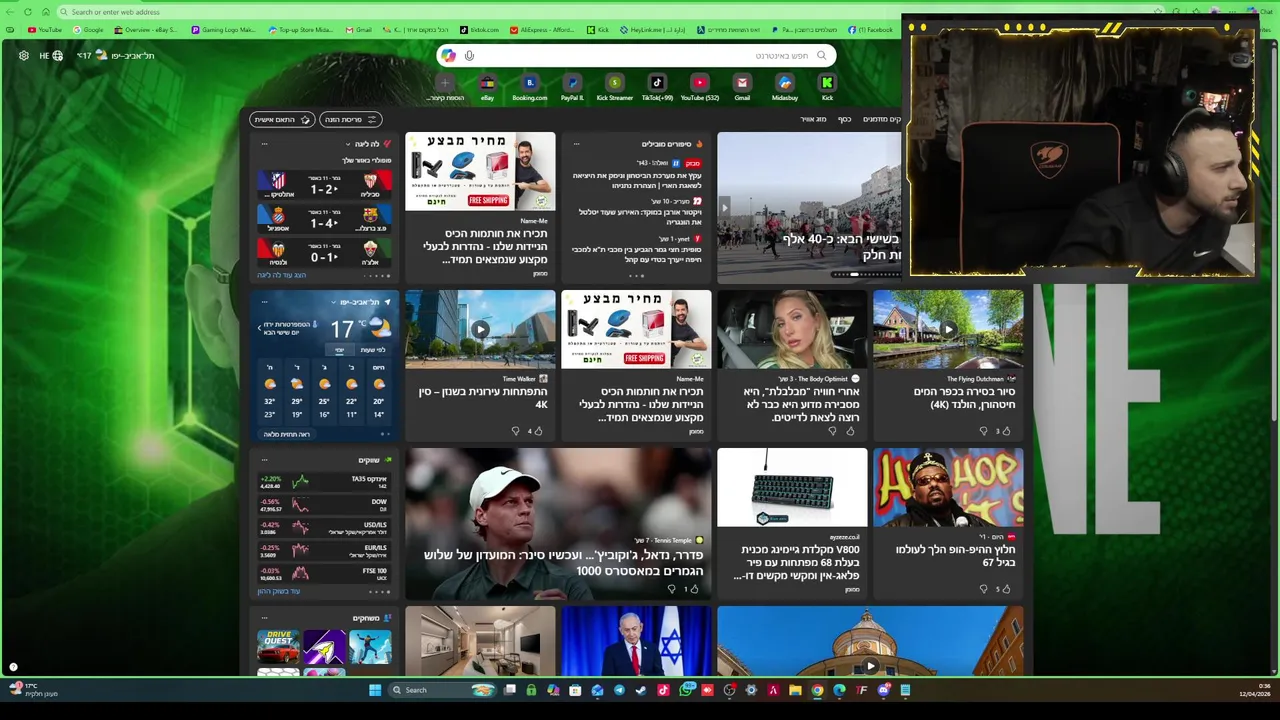Viewport: 1280px width, 720px height.
Task: Open the TikTok quick link tile
Action: tap(657, 87)
